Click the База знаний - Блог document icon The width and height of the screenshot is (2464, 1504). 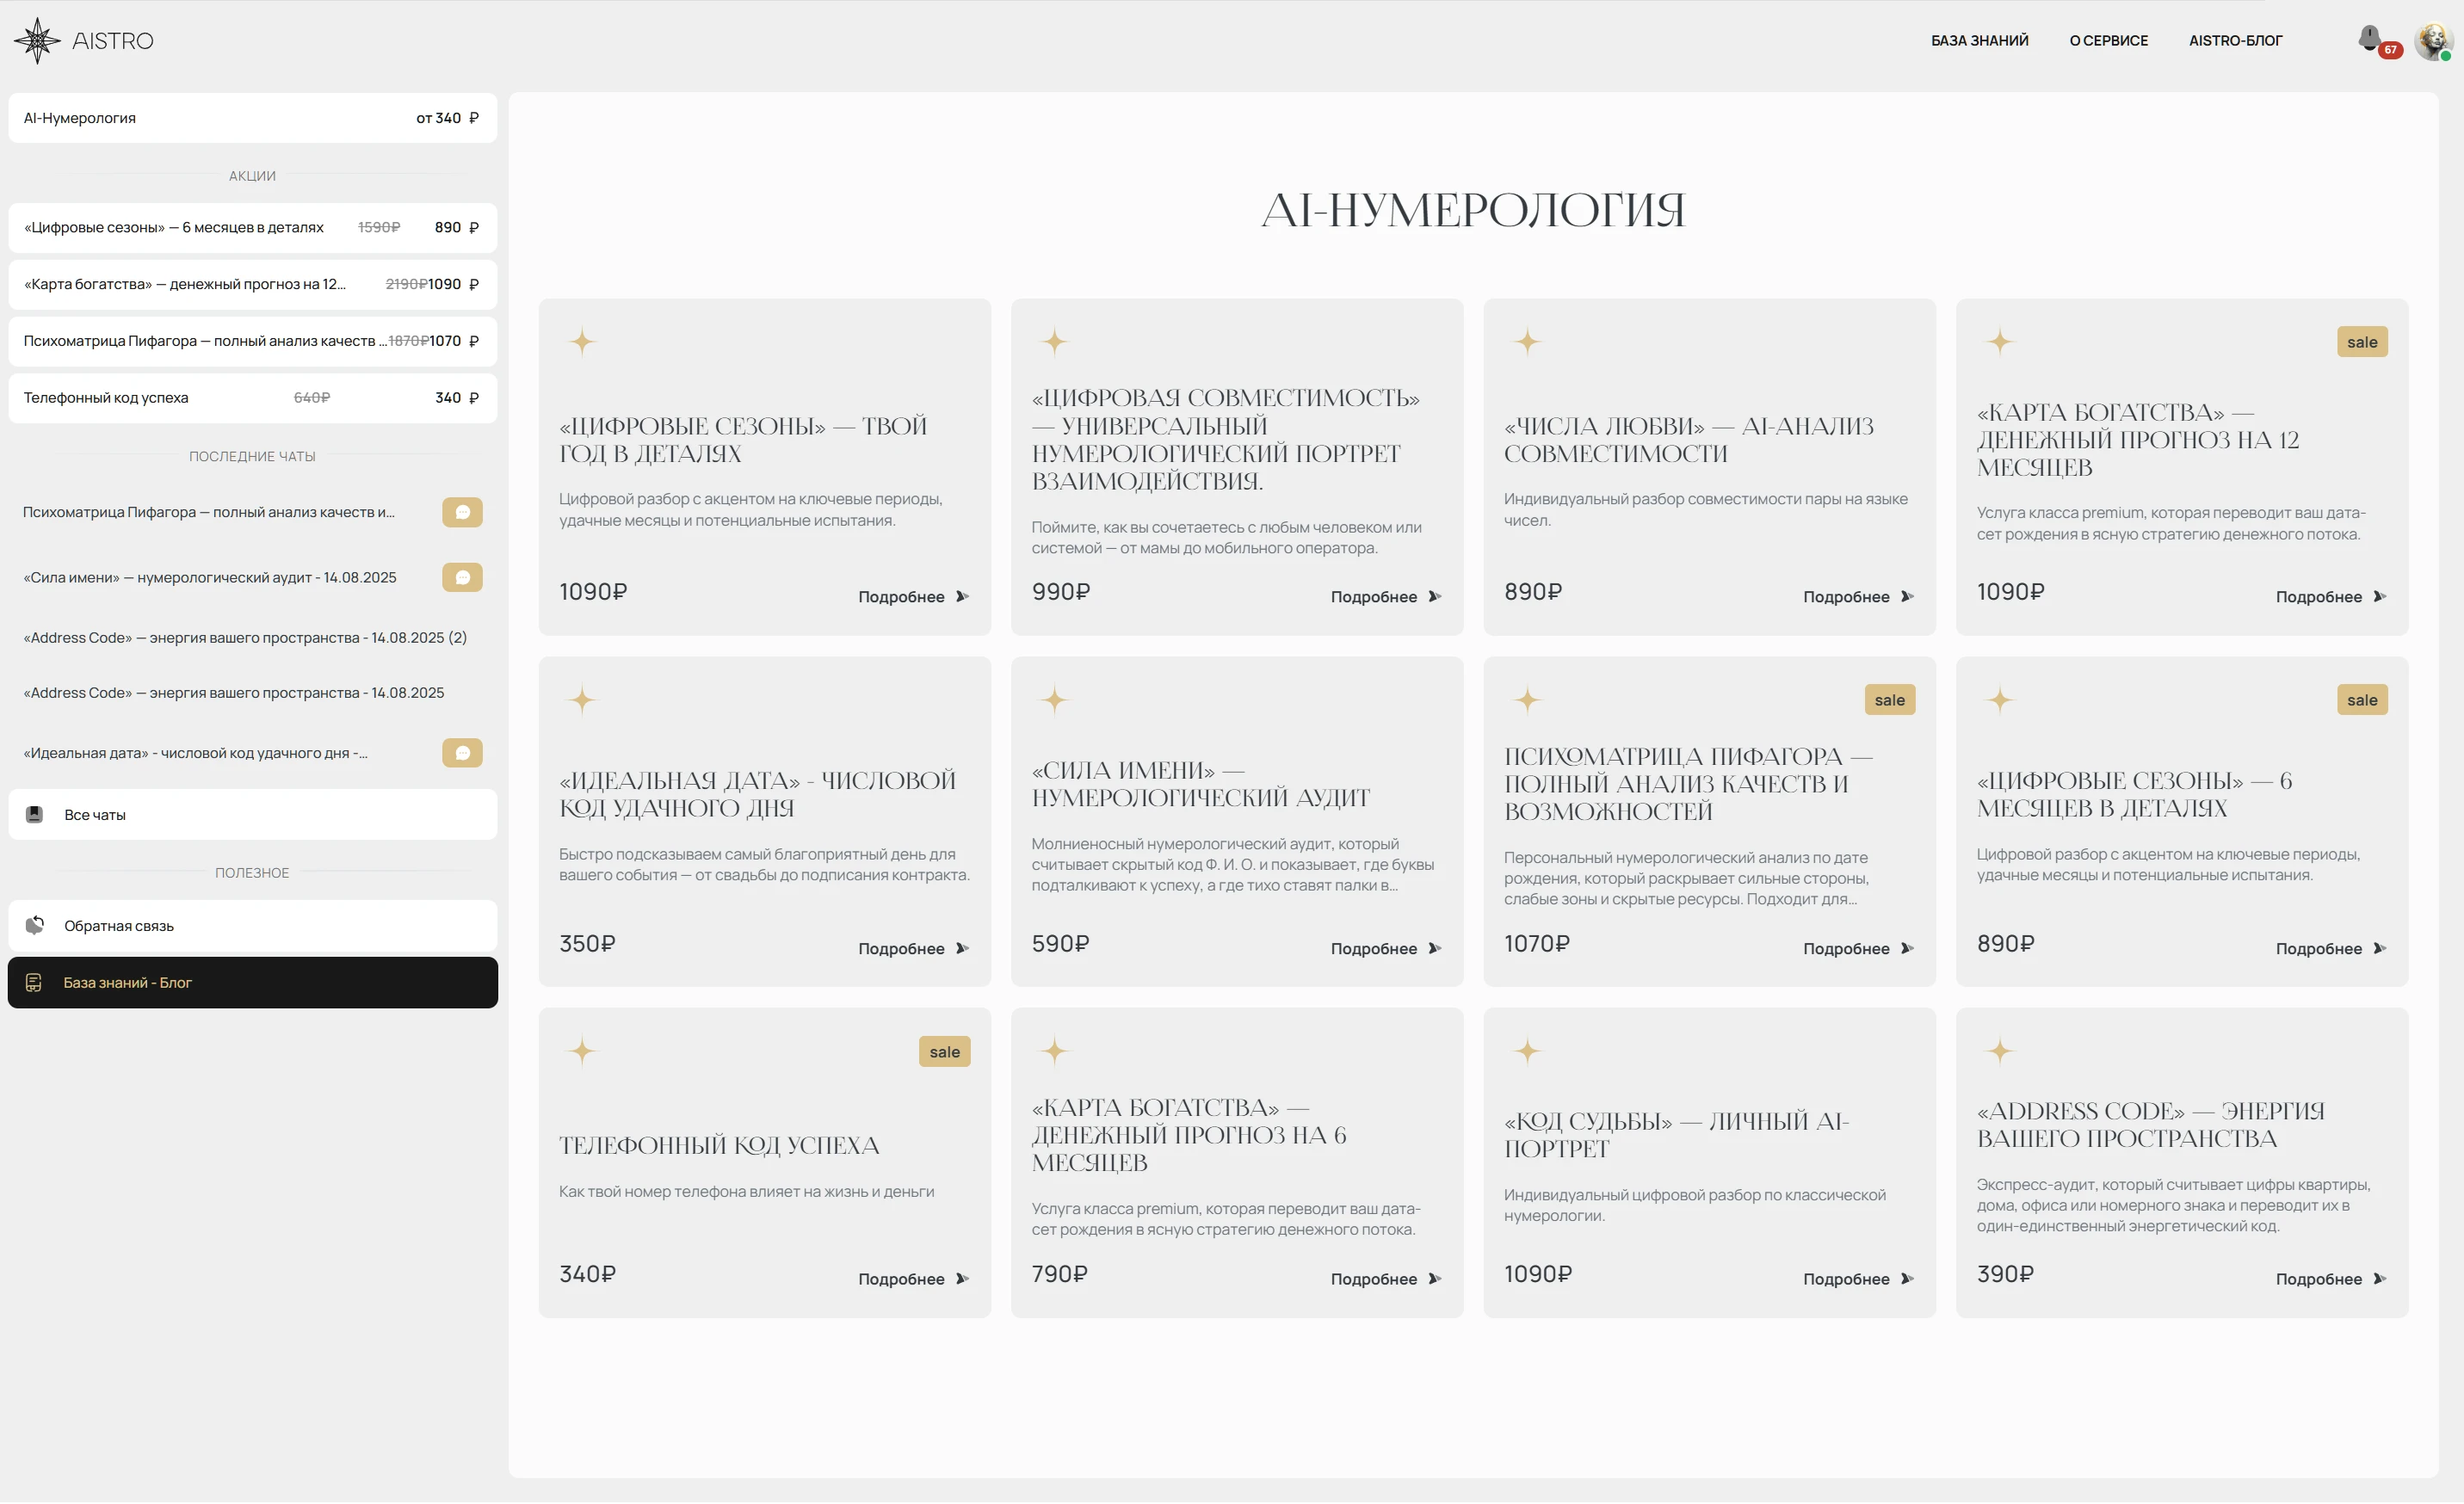pos(34,983)
